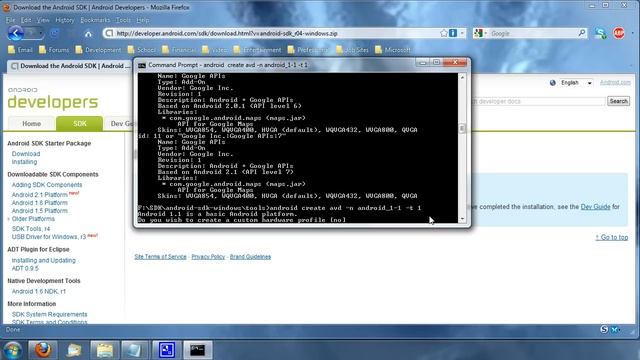Open the Financial bookmarks folder
The image size is (640, 360).
point(179,50)
